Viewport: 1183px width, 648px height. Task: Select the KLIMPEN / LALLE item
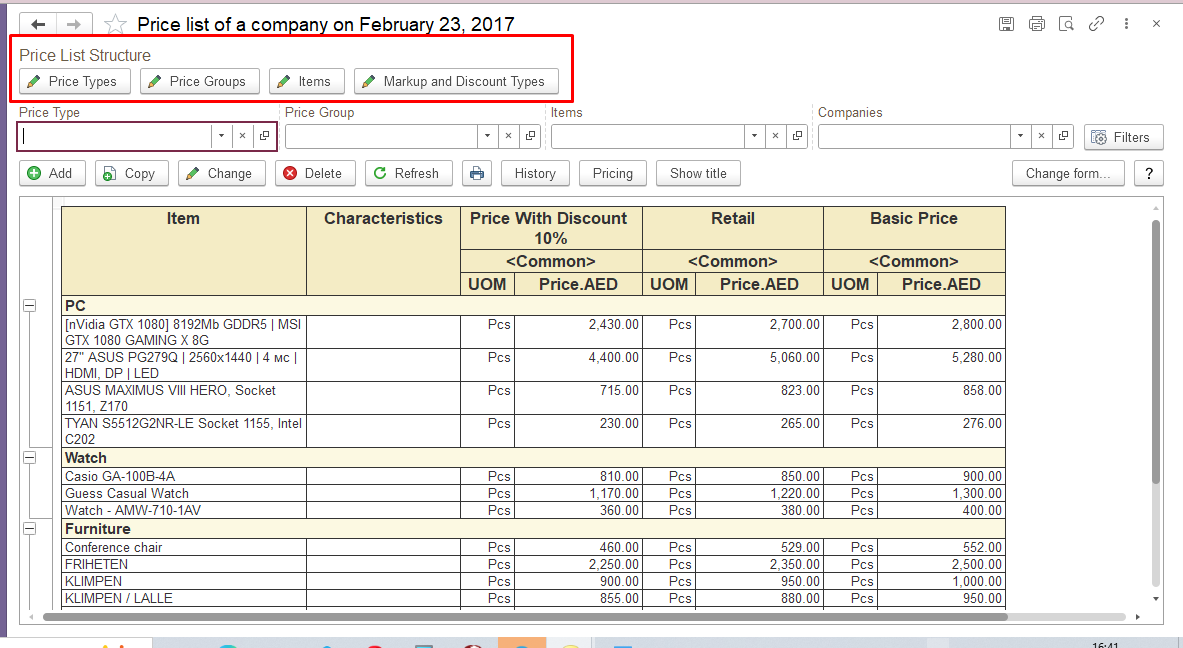(184, 598)
